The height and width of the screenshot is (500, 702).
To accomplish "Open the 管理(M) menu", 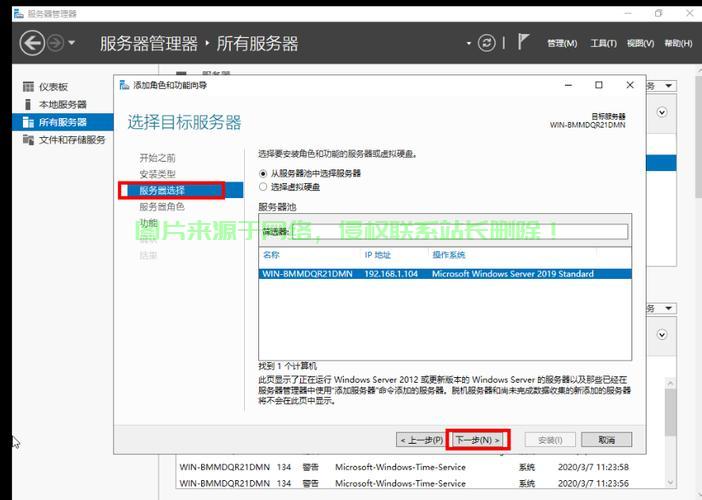I will [x=562, y=43].
